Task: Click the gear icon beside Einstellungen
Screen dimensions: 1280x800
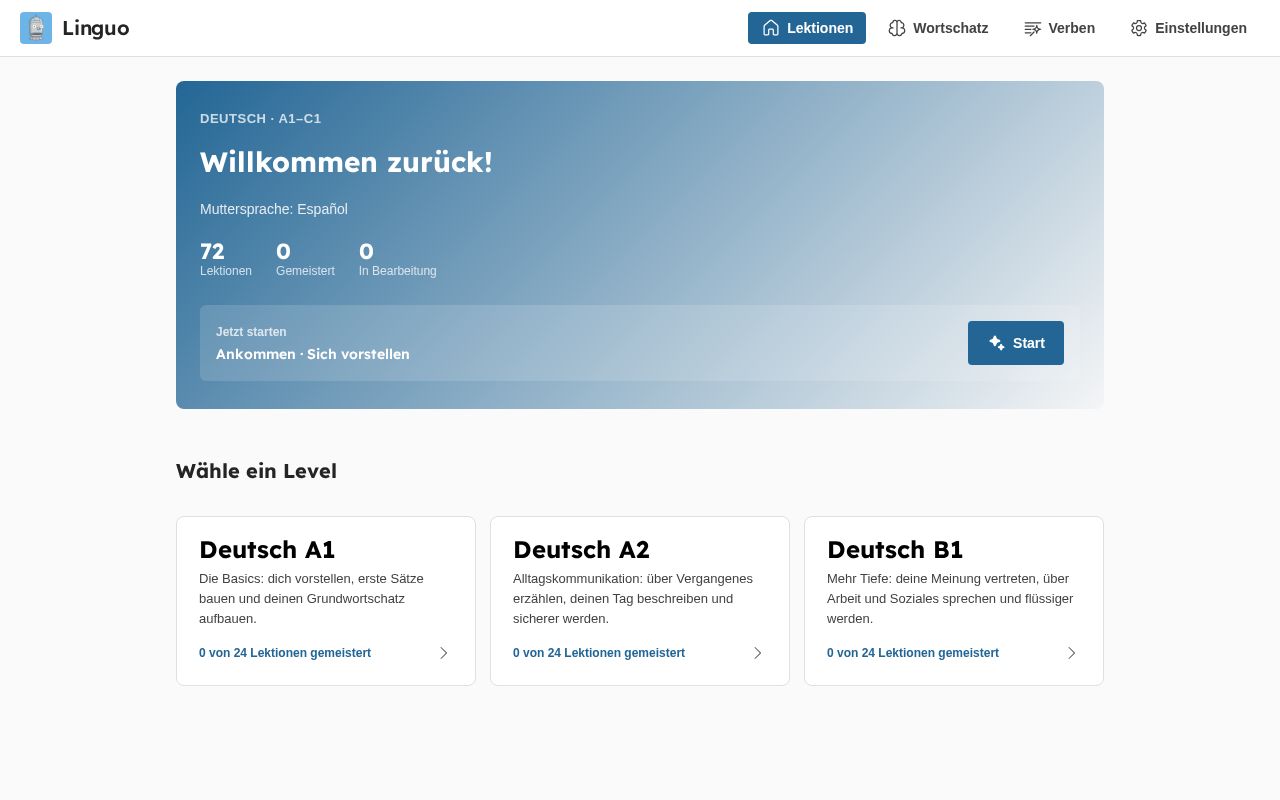Action: pyautogui.click(x=1139, y=28)
